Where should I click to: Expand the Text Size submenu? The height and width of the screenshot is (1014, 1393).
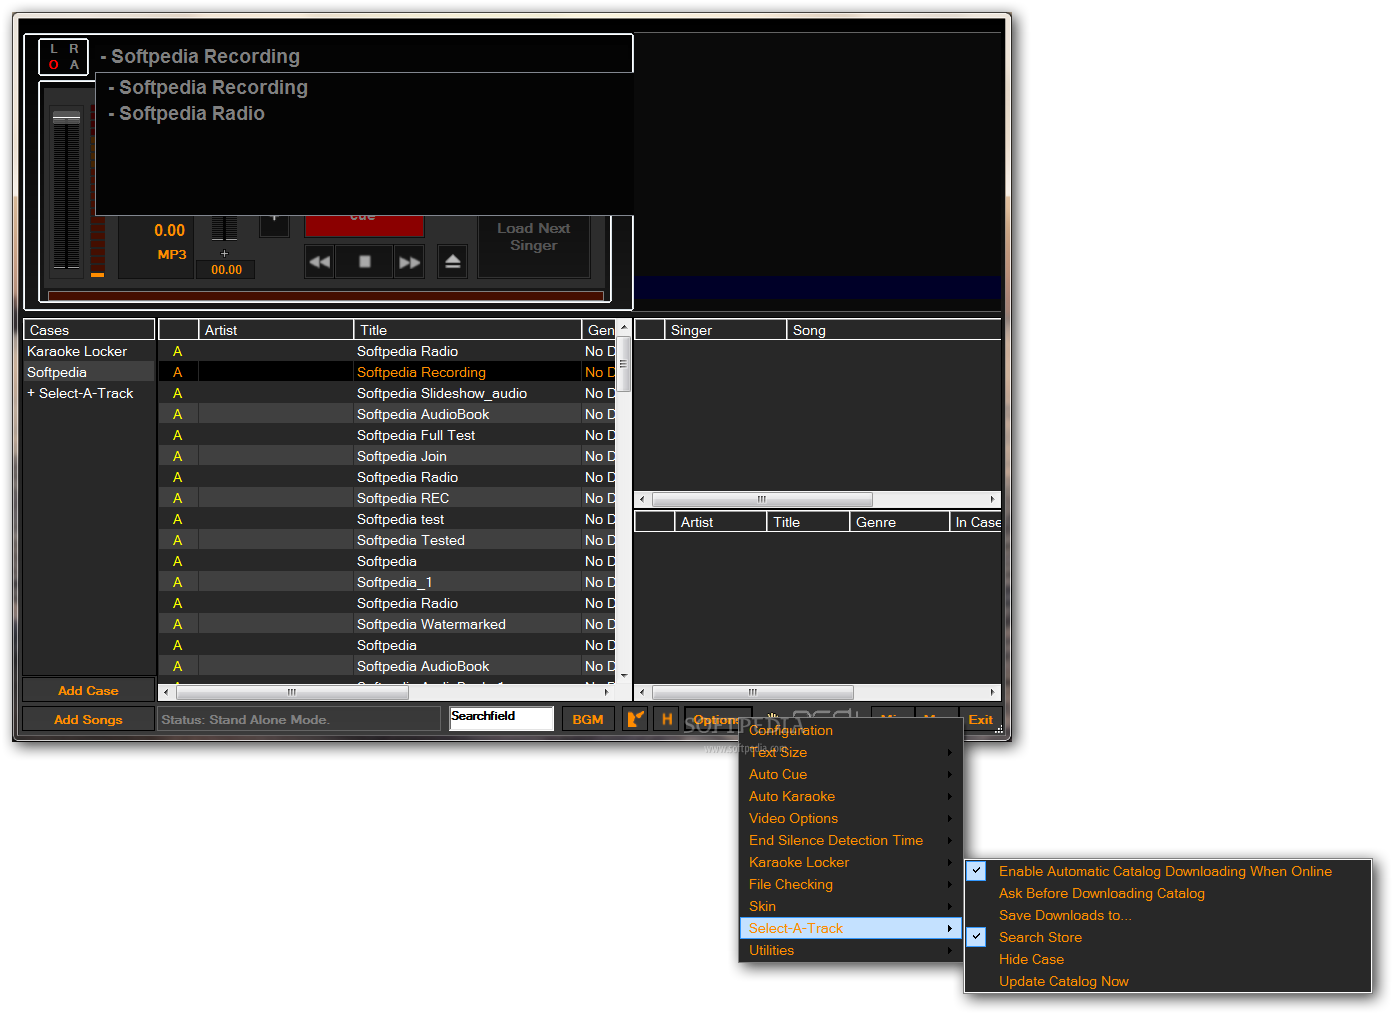850,752
